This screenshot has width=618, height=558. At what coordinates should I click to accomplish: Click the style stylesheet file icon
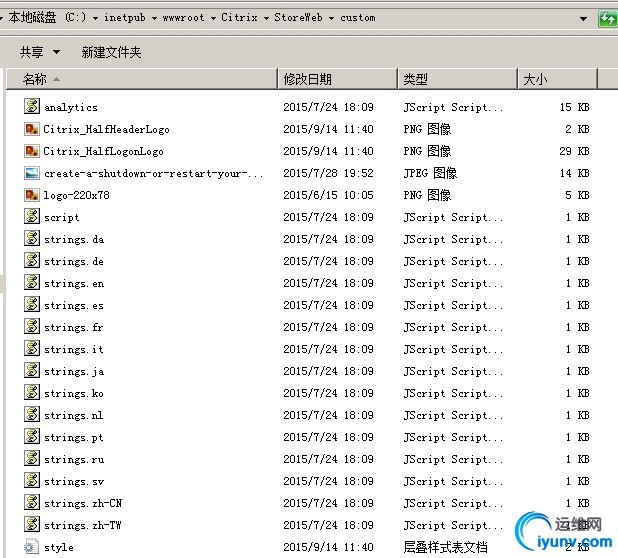point(32,547)
